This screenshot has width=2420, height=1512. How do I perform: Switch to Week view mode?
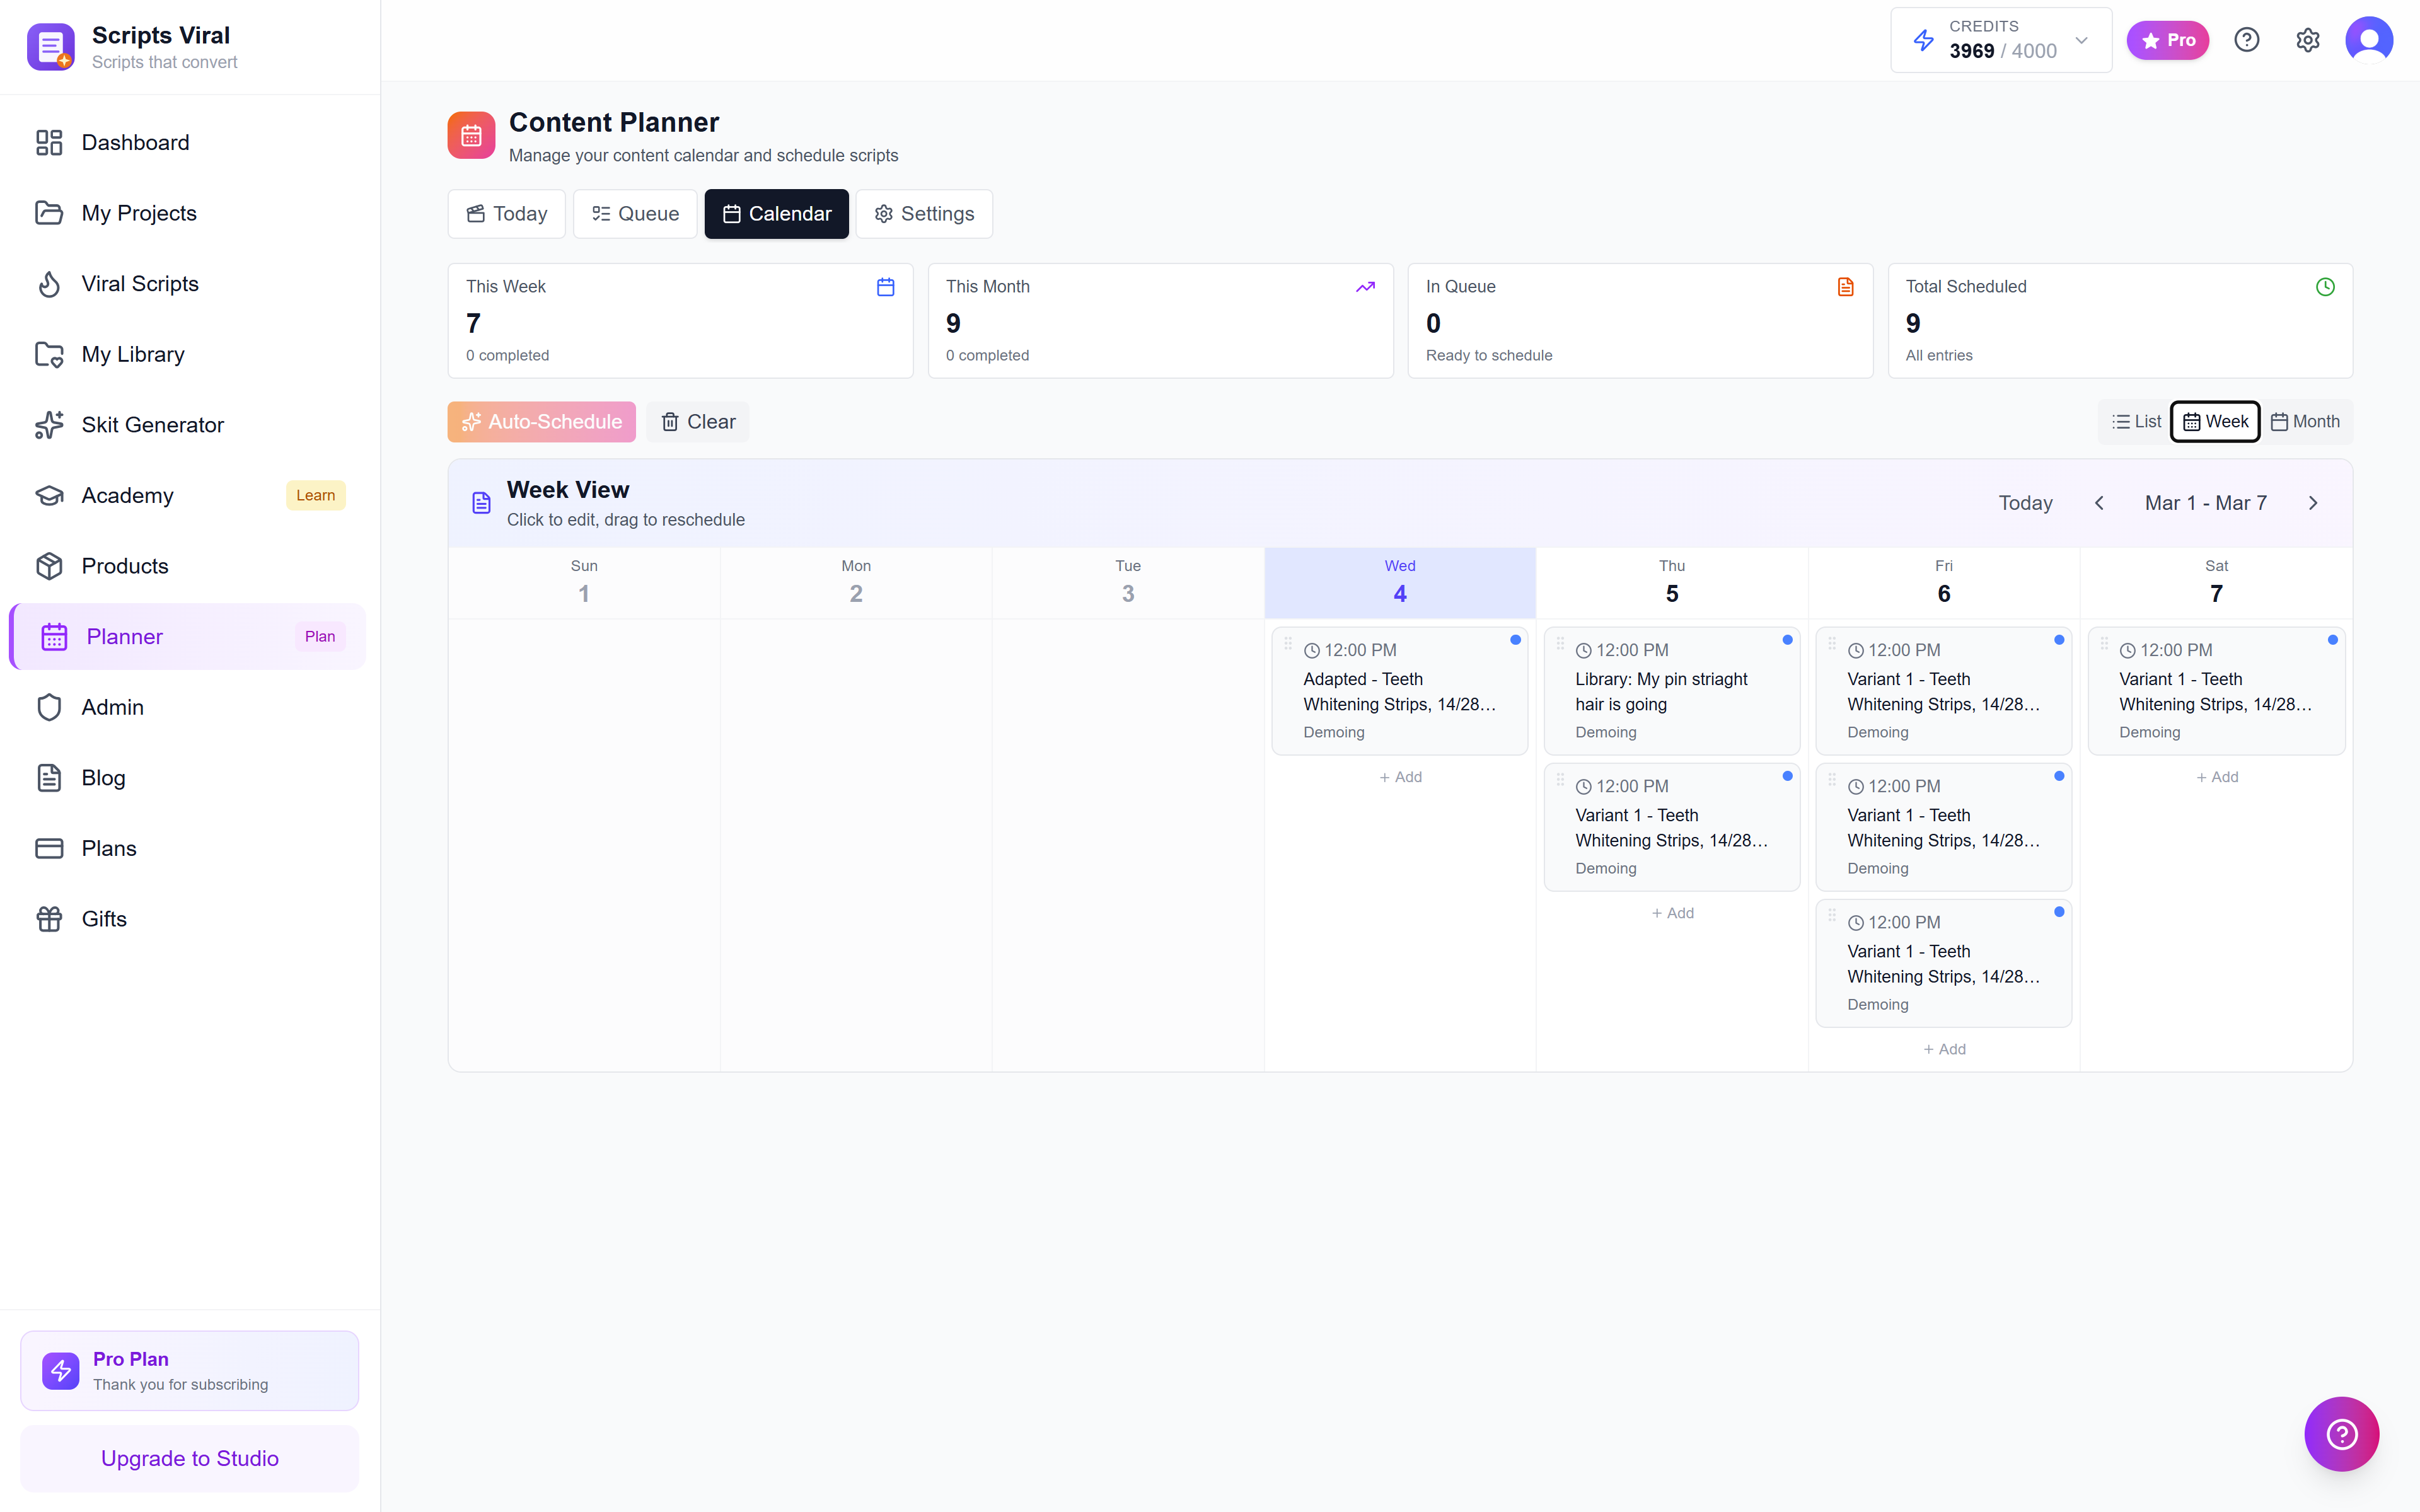point(2215,421)
